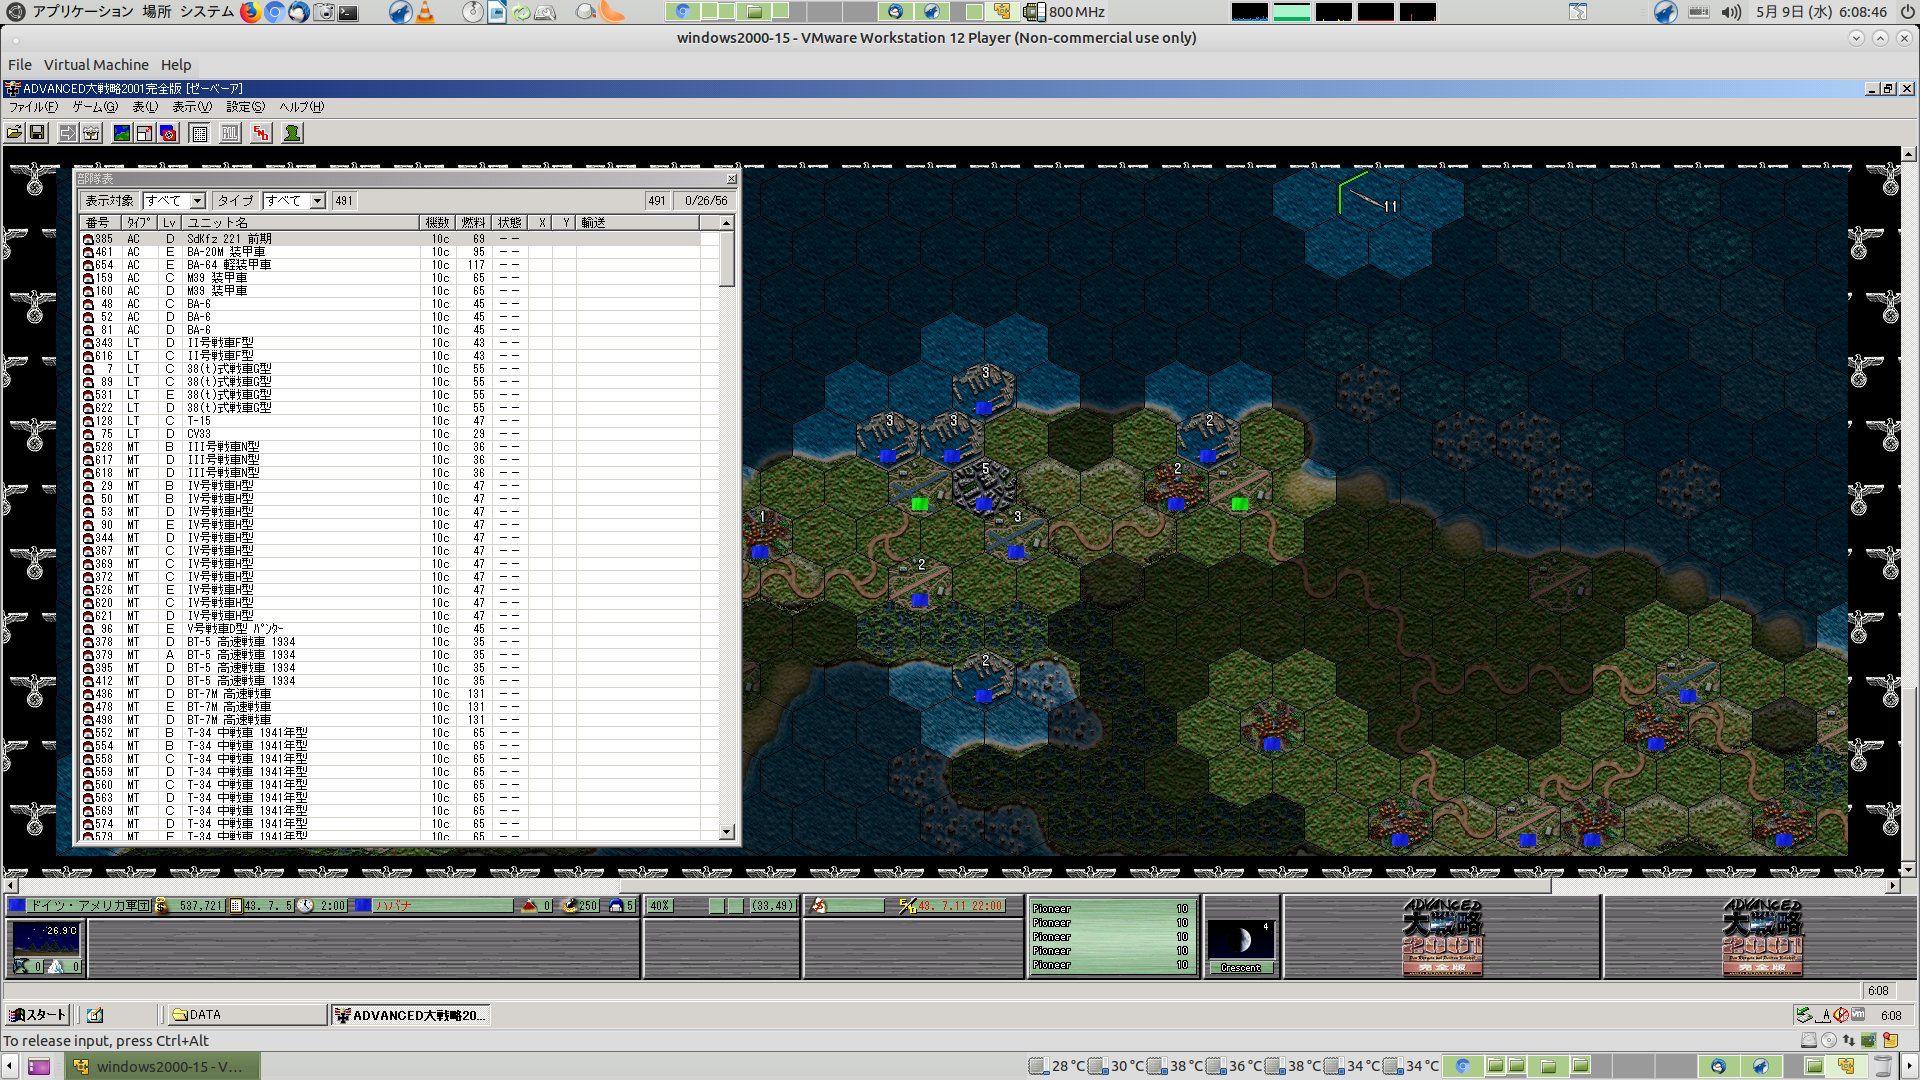1920x1080 pixels.
Task: Click the red END turn toolbar icon
Action: click(x=261, y=133)
